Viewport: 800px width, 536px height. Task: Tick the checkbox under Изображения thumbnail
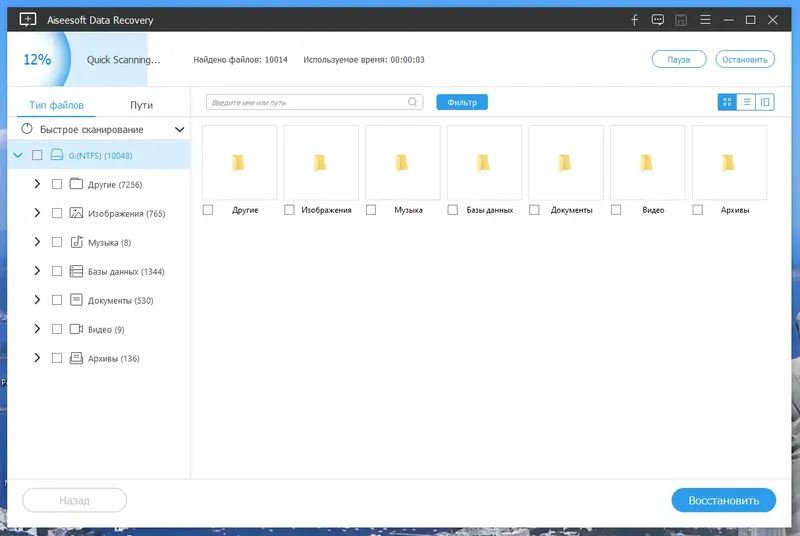pyautogui.click(x=289, y=210)
